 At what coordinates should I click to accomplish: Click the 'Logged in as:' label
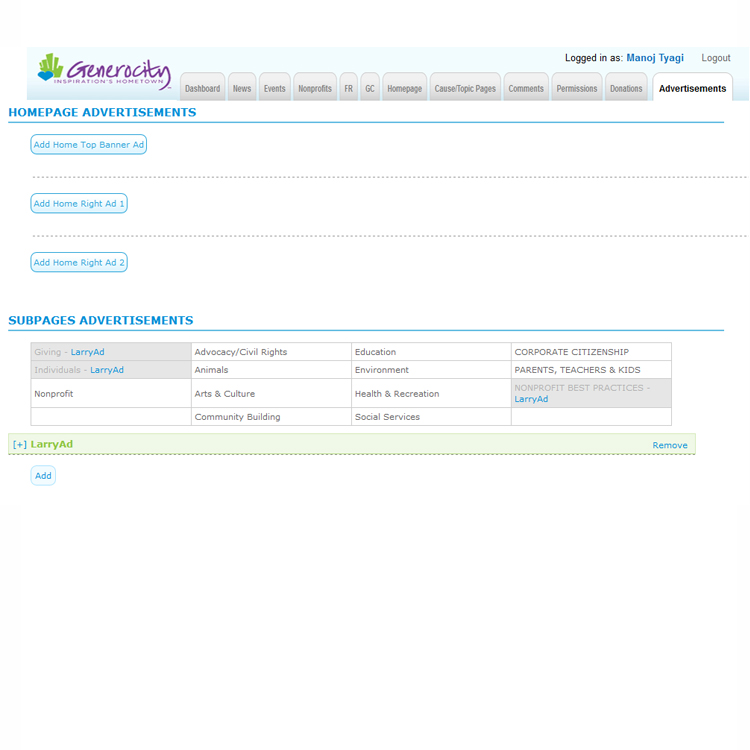[594, 58]
